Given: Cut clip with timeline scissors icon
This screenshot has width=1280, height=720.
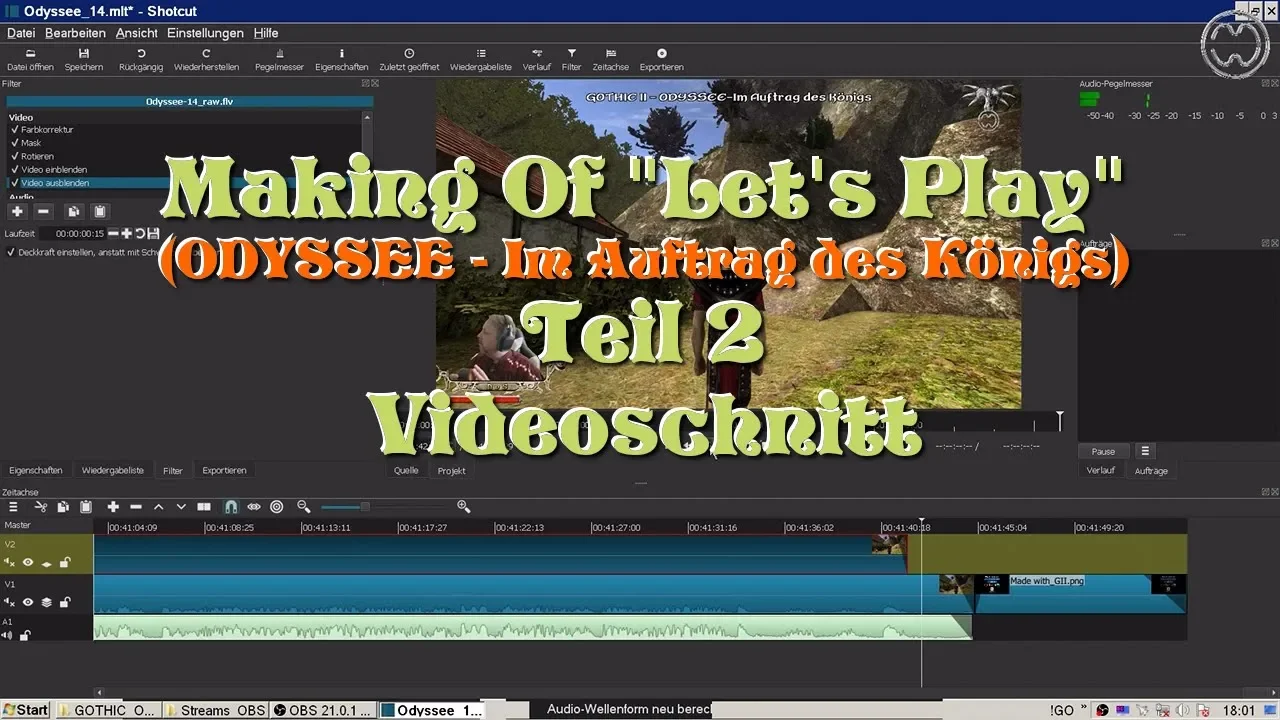Looking at the screenshot, I should click(41, 507).
